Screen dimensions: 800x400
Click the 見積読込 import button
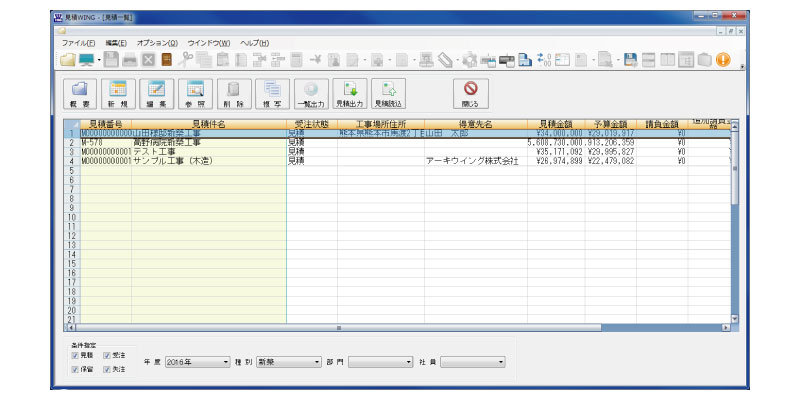click(388, 93)
